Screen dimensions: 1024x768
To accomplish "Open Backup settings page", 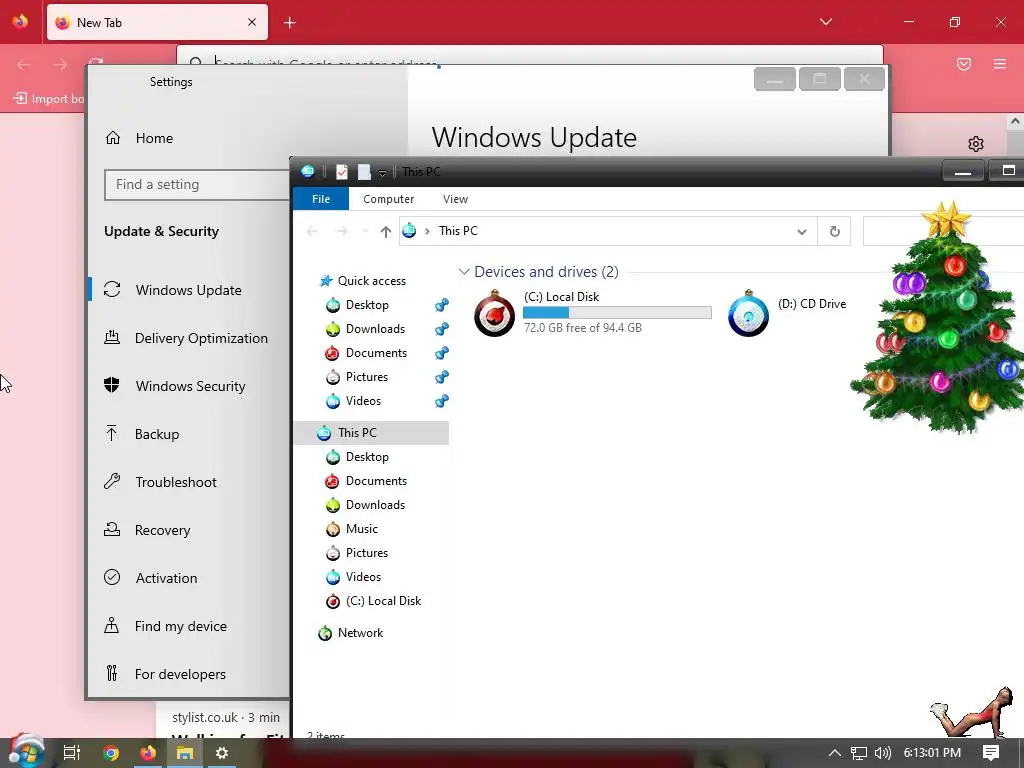I will [x=157, y=434].
